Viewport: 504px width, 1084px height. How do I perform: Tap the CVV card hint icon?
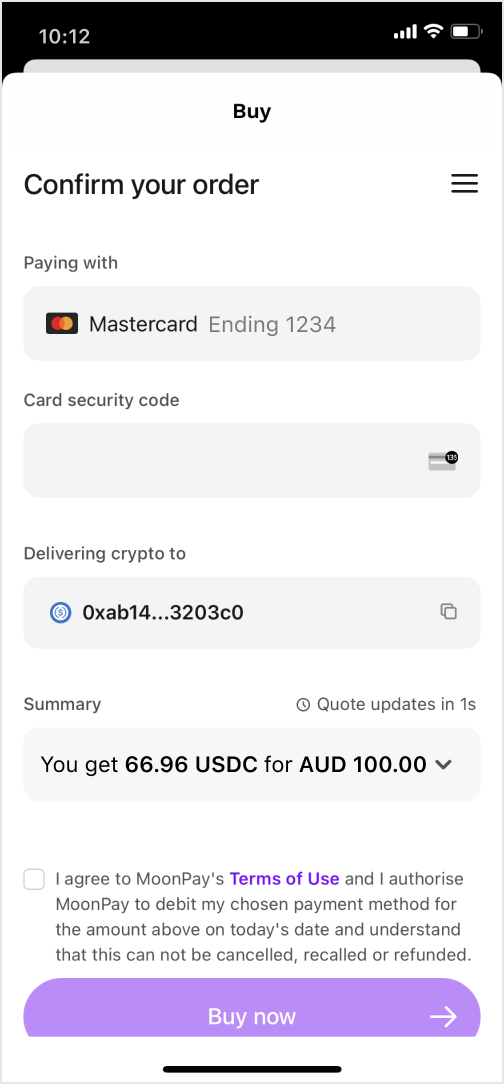click(x=443, y=461)
